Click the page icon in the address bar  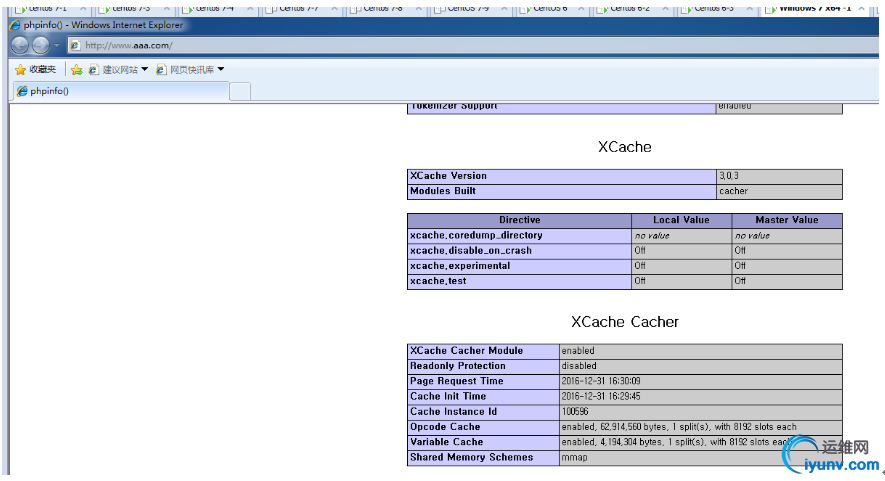[x=75, y=45]
